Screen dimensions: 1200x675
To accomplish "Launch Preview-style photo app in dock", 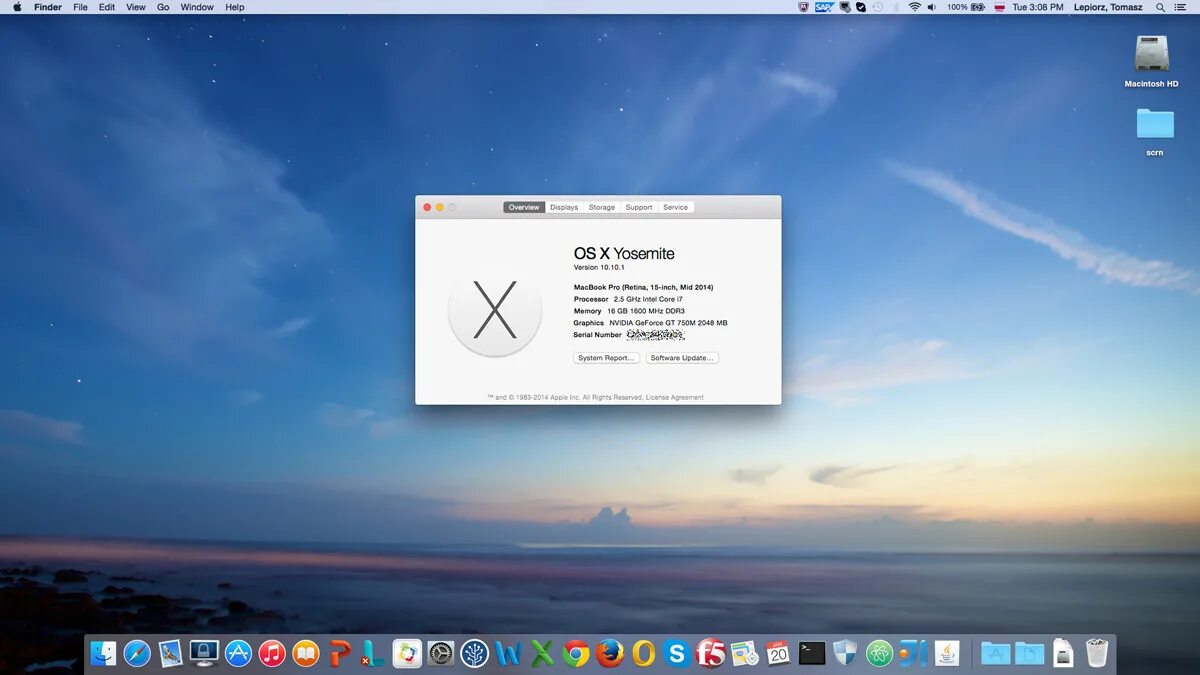I will pyautogui.click(x=171, y=654).
